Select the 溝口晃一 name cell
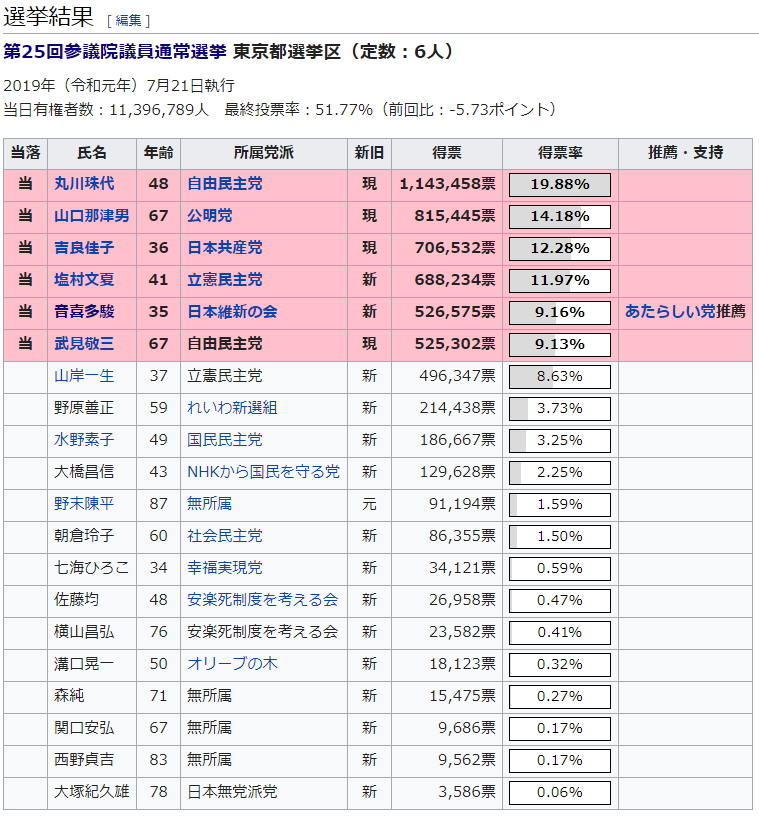Screen dimensions: 759x816 92,664
